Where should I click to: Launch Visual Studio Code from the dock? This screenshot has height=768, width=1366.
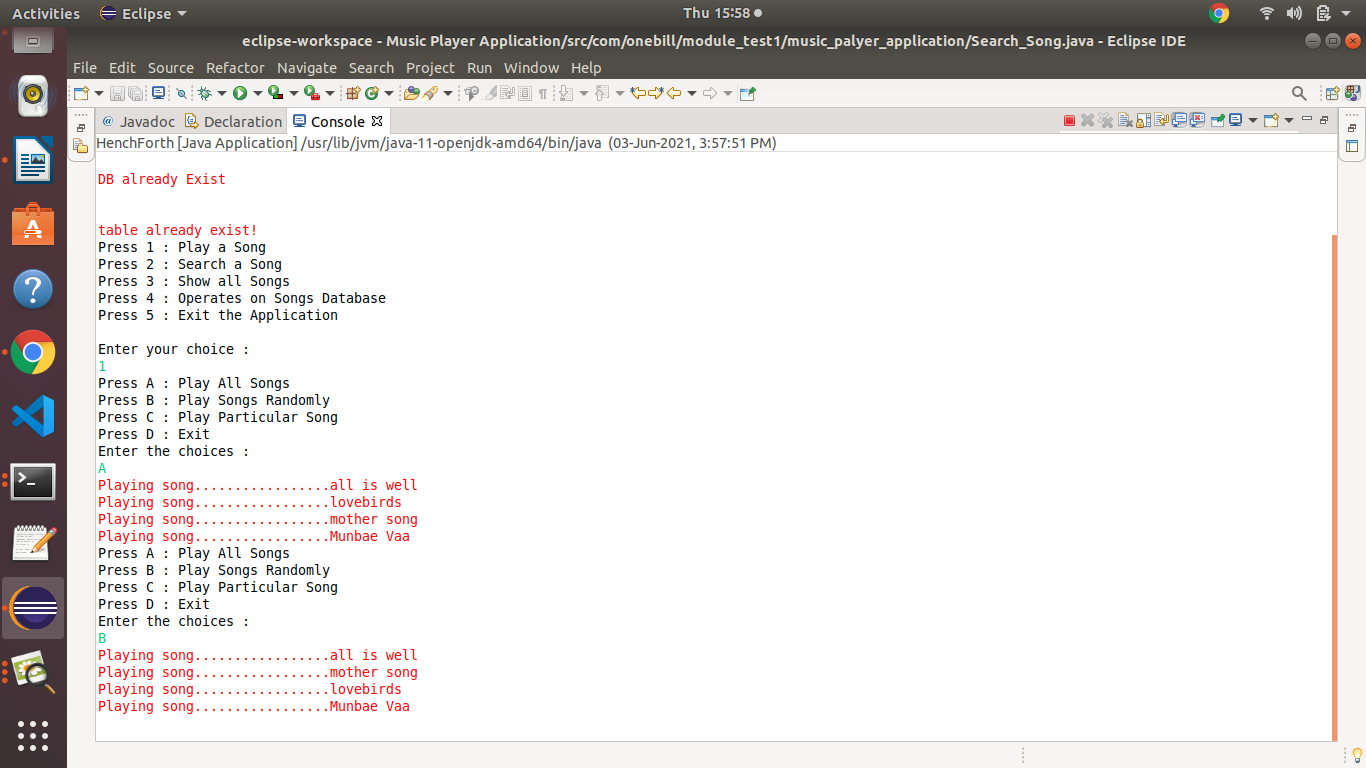tap(33, 415)
